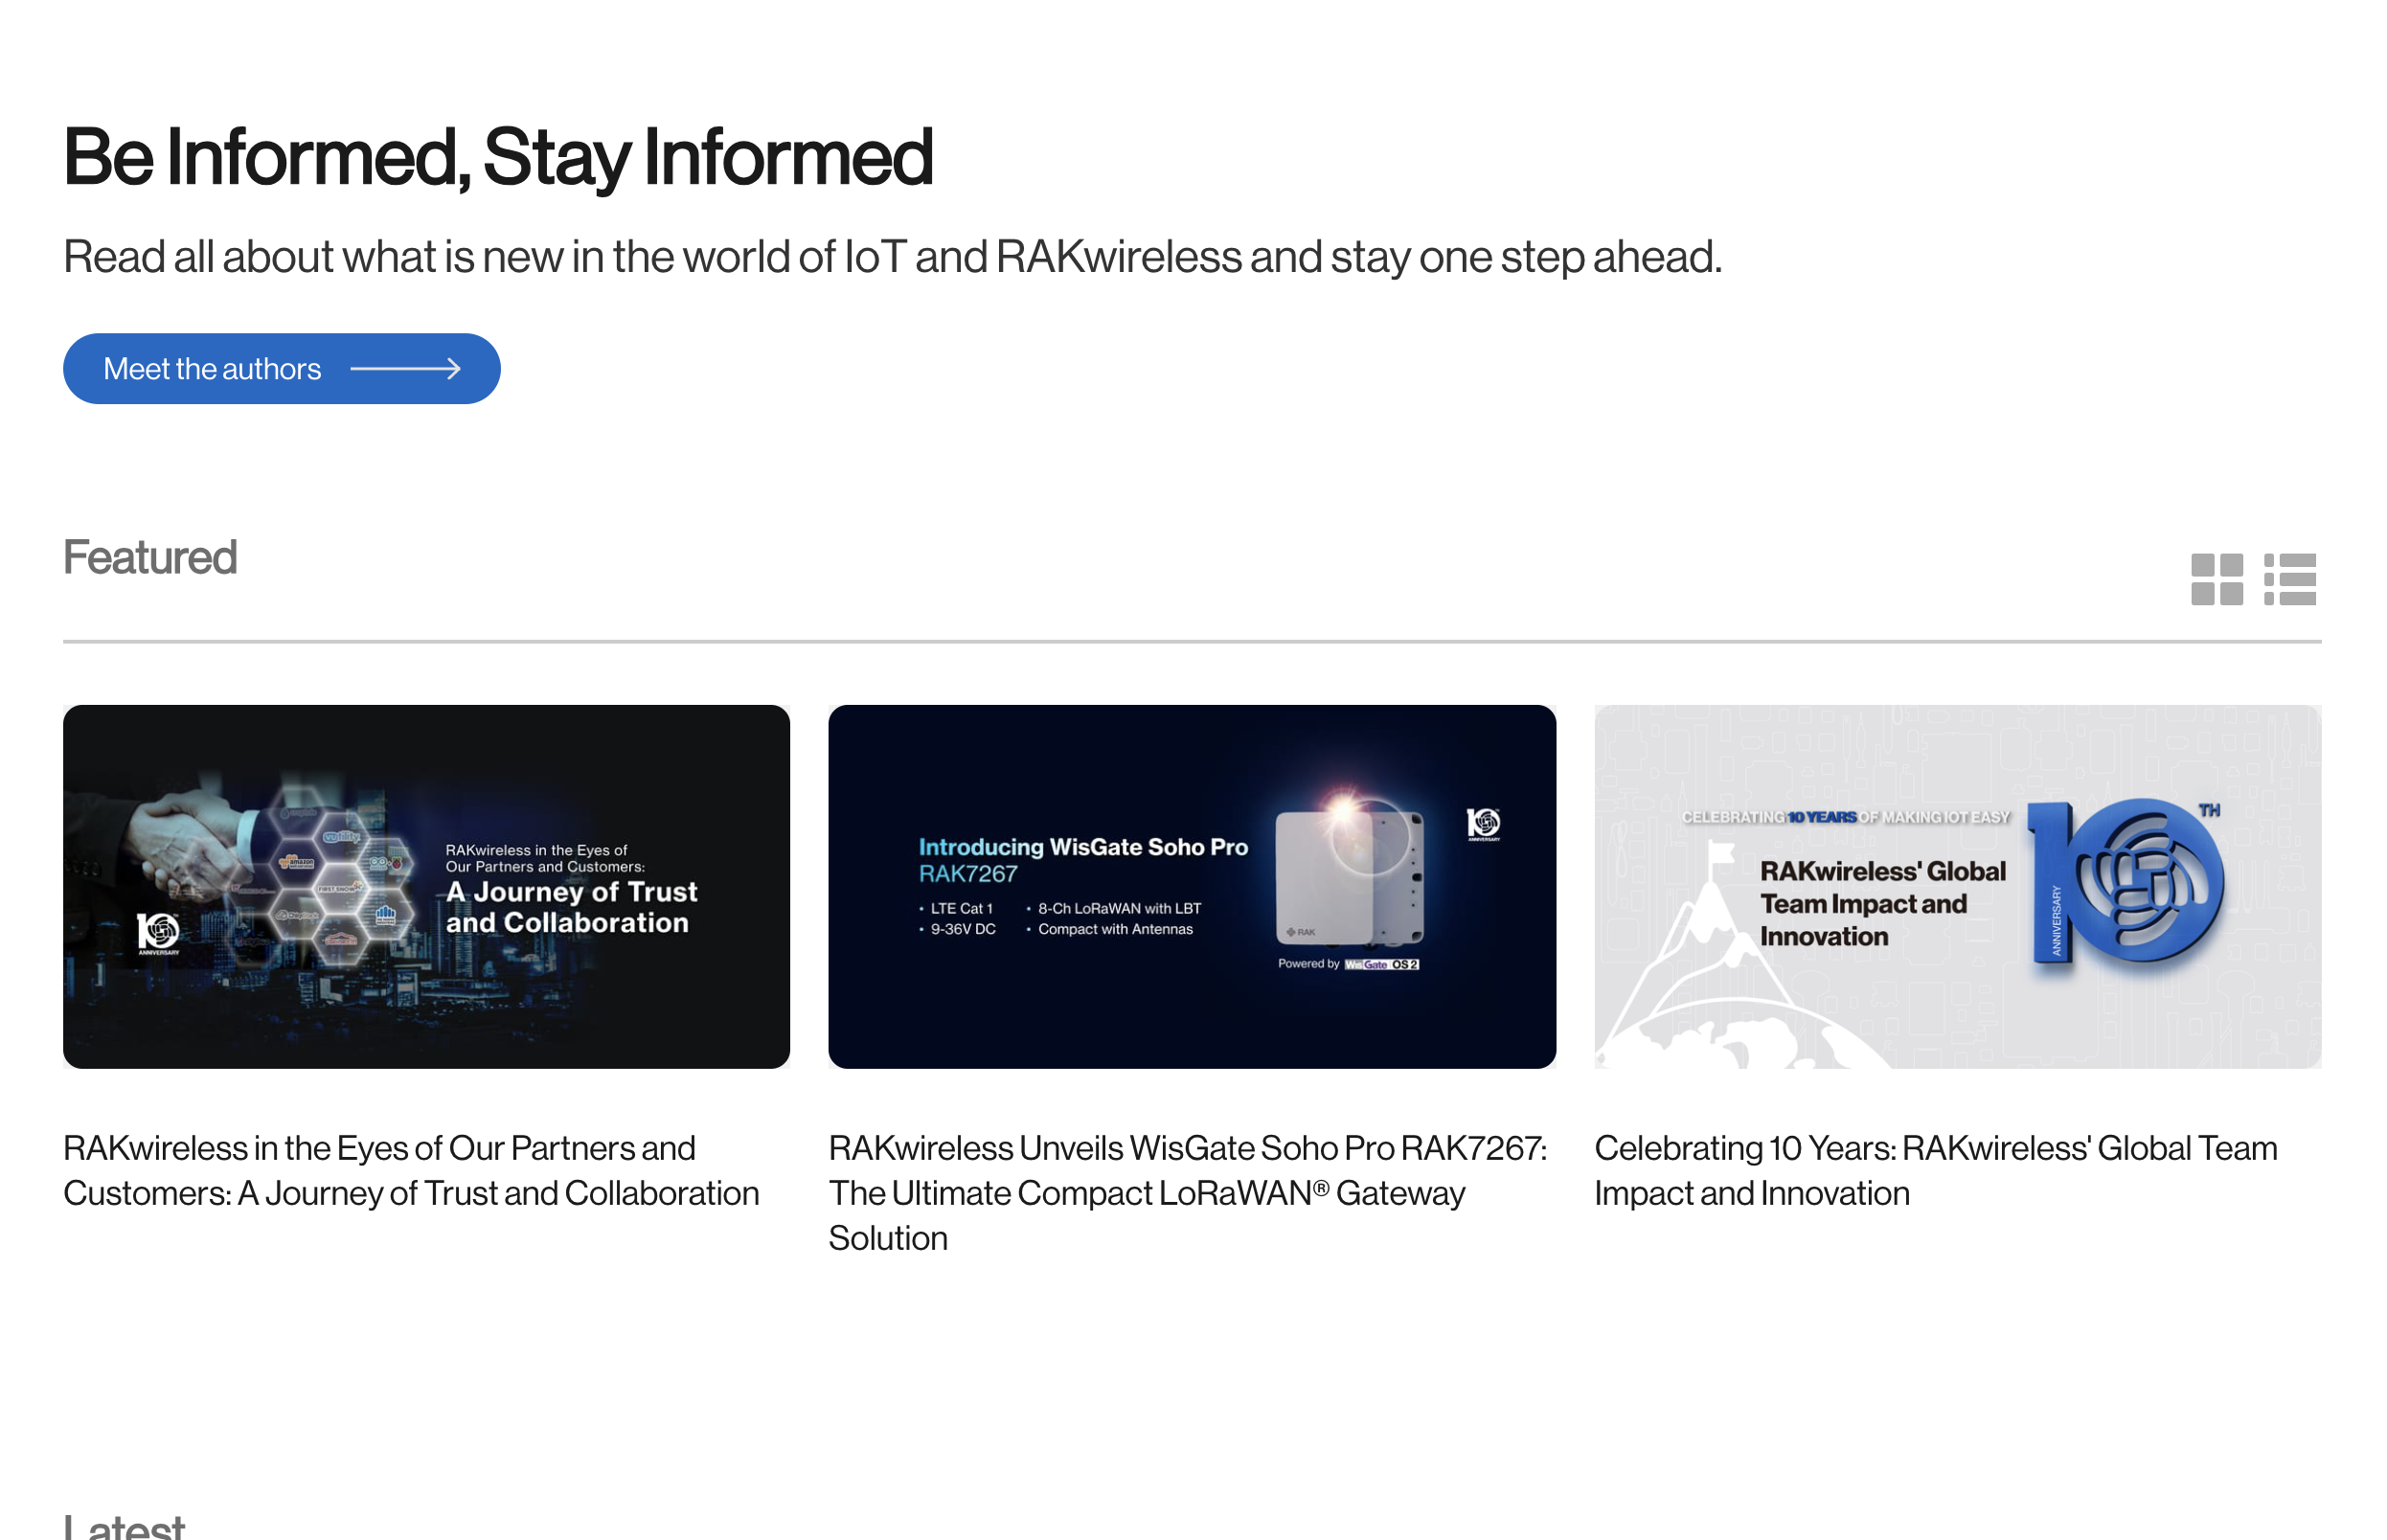The width and height of the screenshot is (2387, 1540).
Task: Switch to grid view layout
Action: click(2216, 579)
